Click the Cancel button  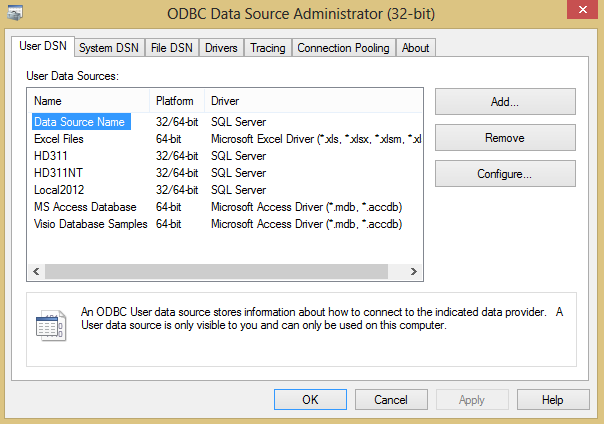391,399
